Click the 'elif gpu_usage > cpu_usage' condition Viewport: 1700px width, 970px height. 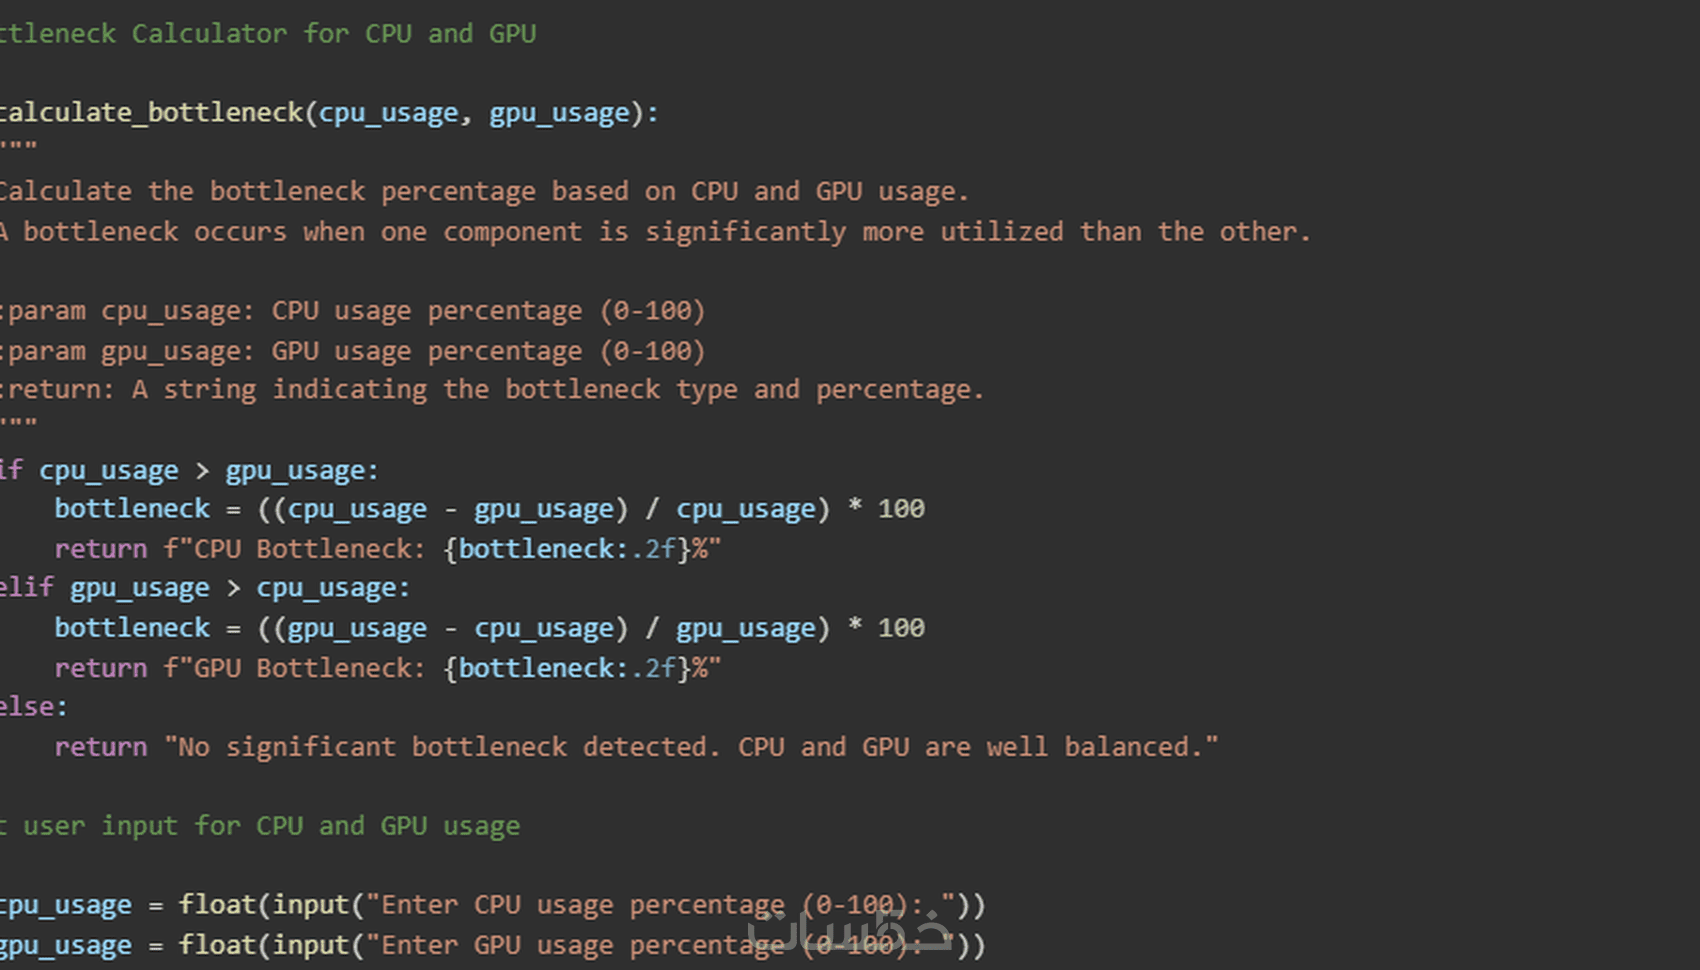(205, 588)
